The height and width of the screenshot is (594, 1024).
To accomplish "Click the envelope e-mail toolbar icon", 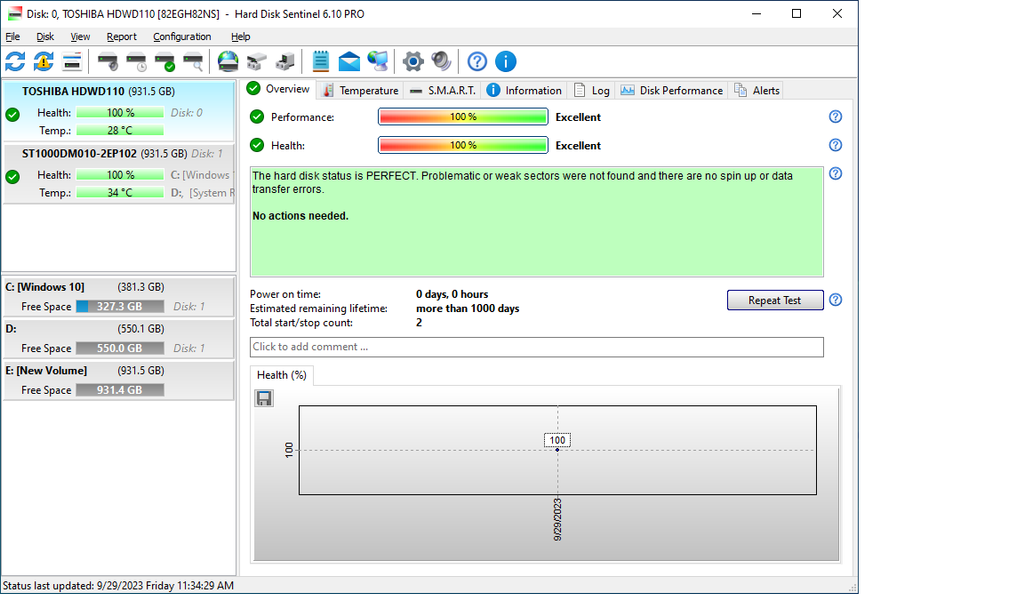I will pos(349,62).
